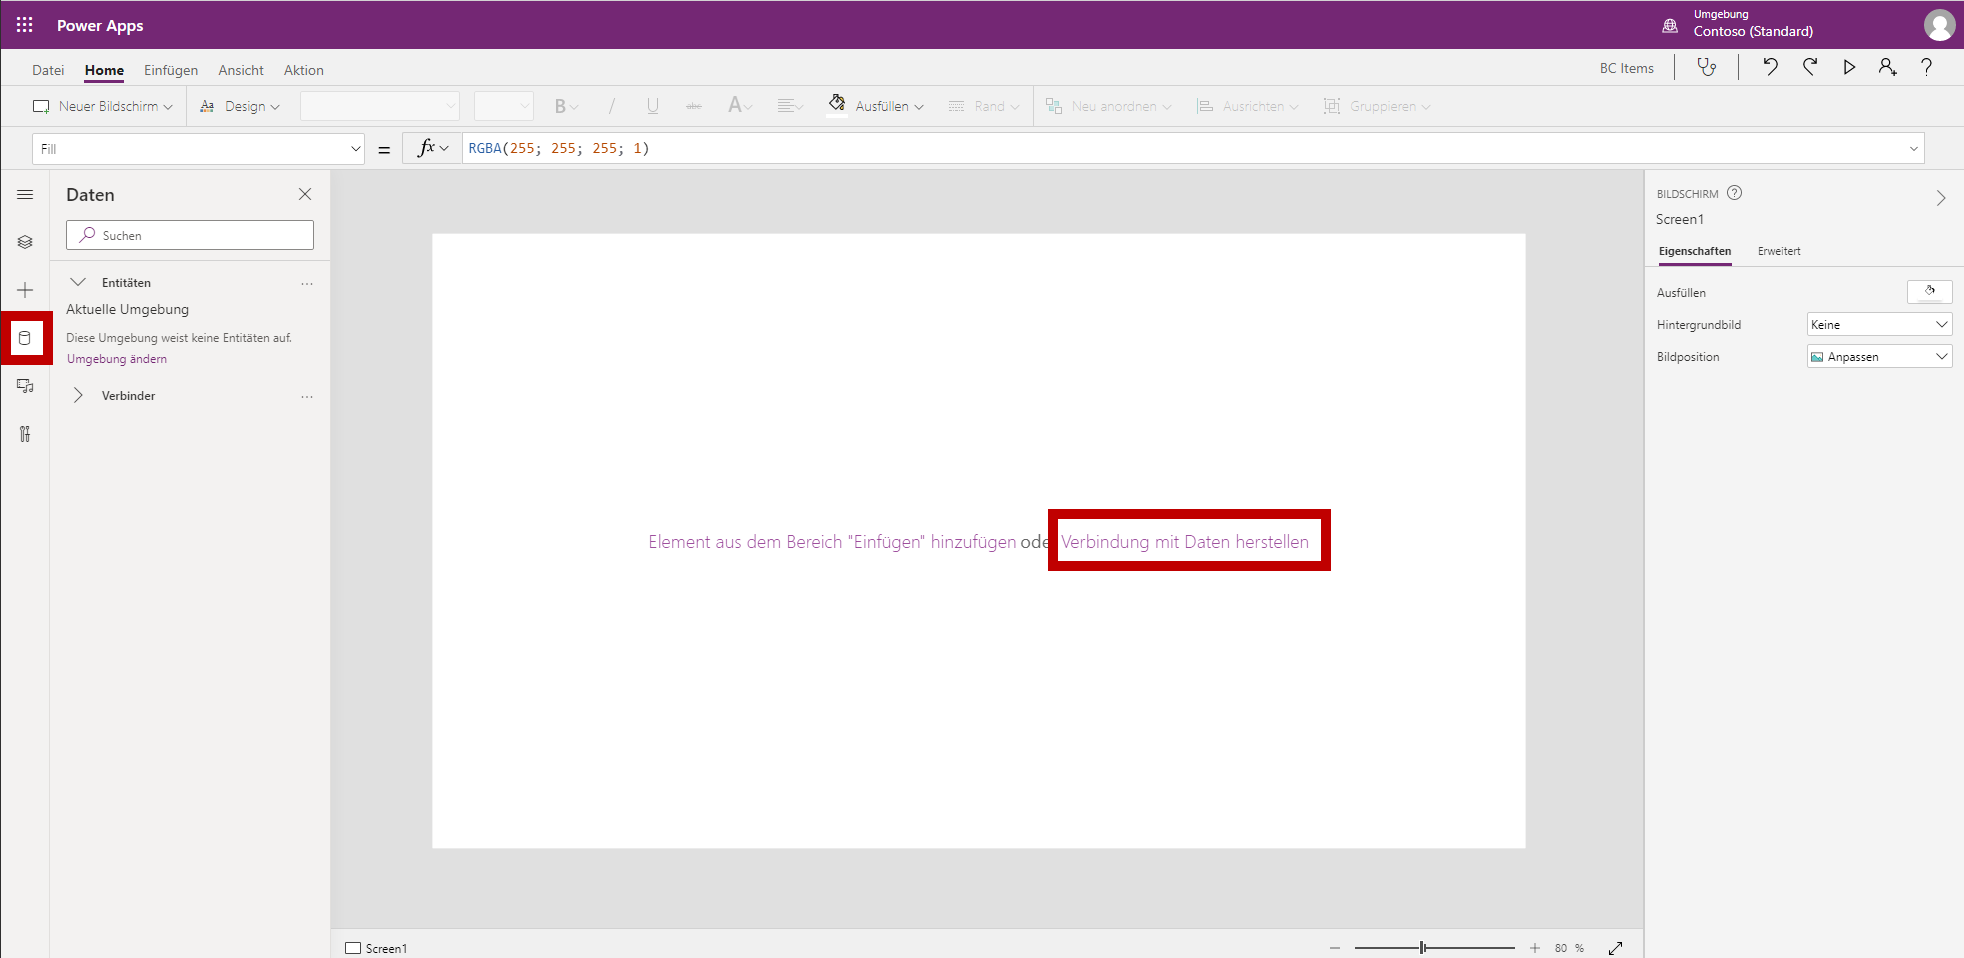Redo the last action
Screen dimensions: 1964x958
point(1810,67)
